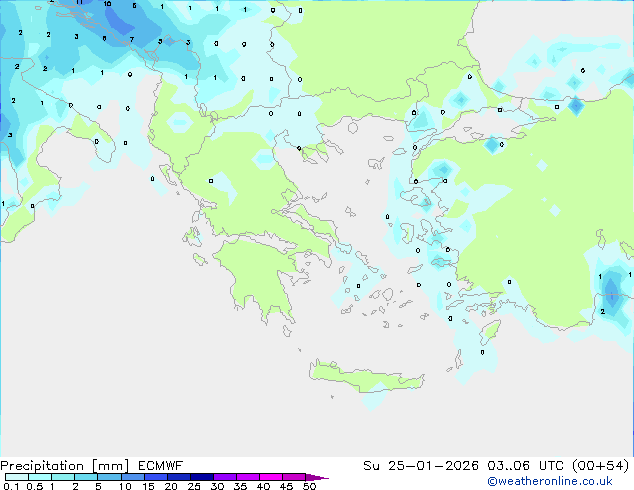Click the legend arrow tip beyond 50
The width and height of the screenshot is (634, 490).
[x=317, y=477]
